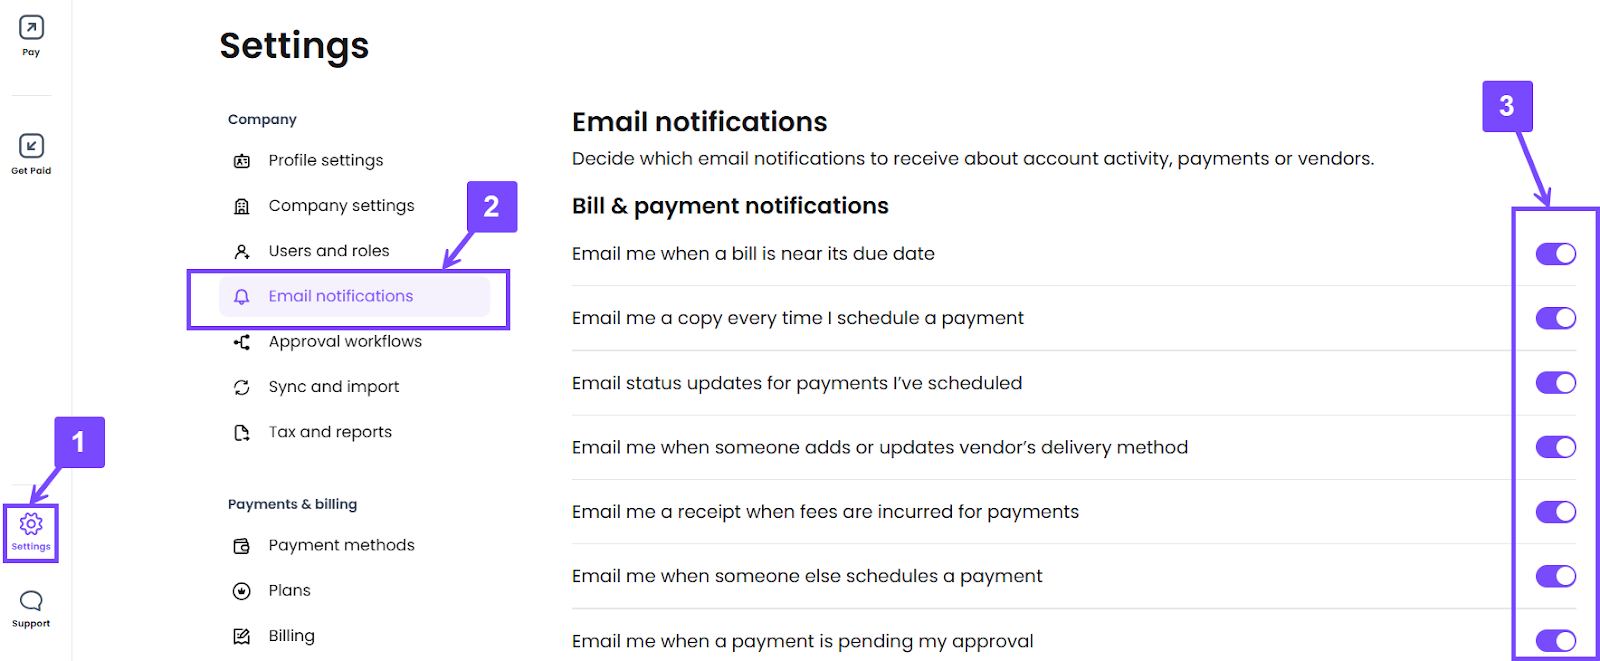Toggle off scheduled payment copy emails
The width and height of the screenshot is (1600, 661).
[1554, 318]
